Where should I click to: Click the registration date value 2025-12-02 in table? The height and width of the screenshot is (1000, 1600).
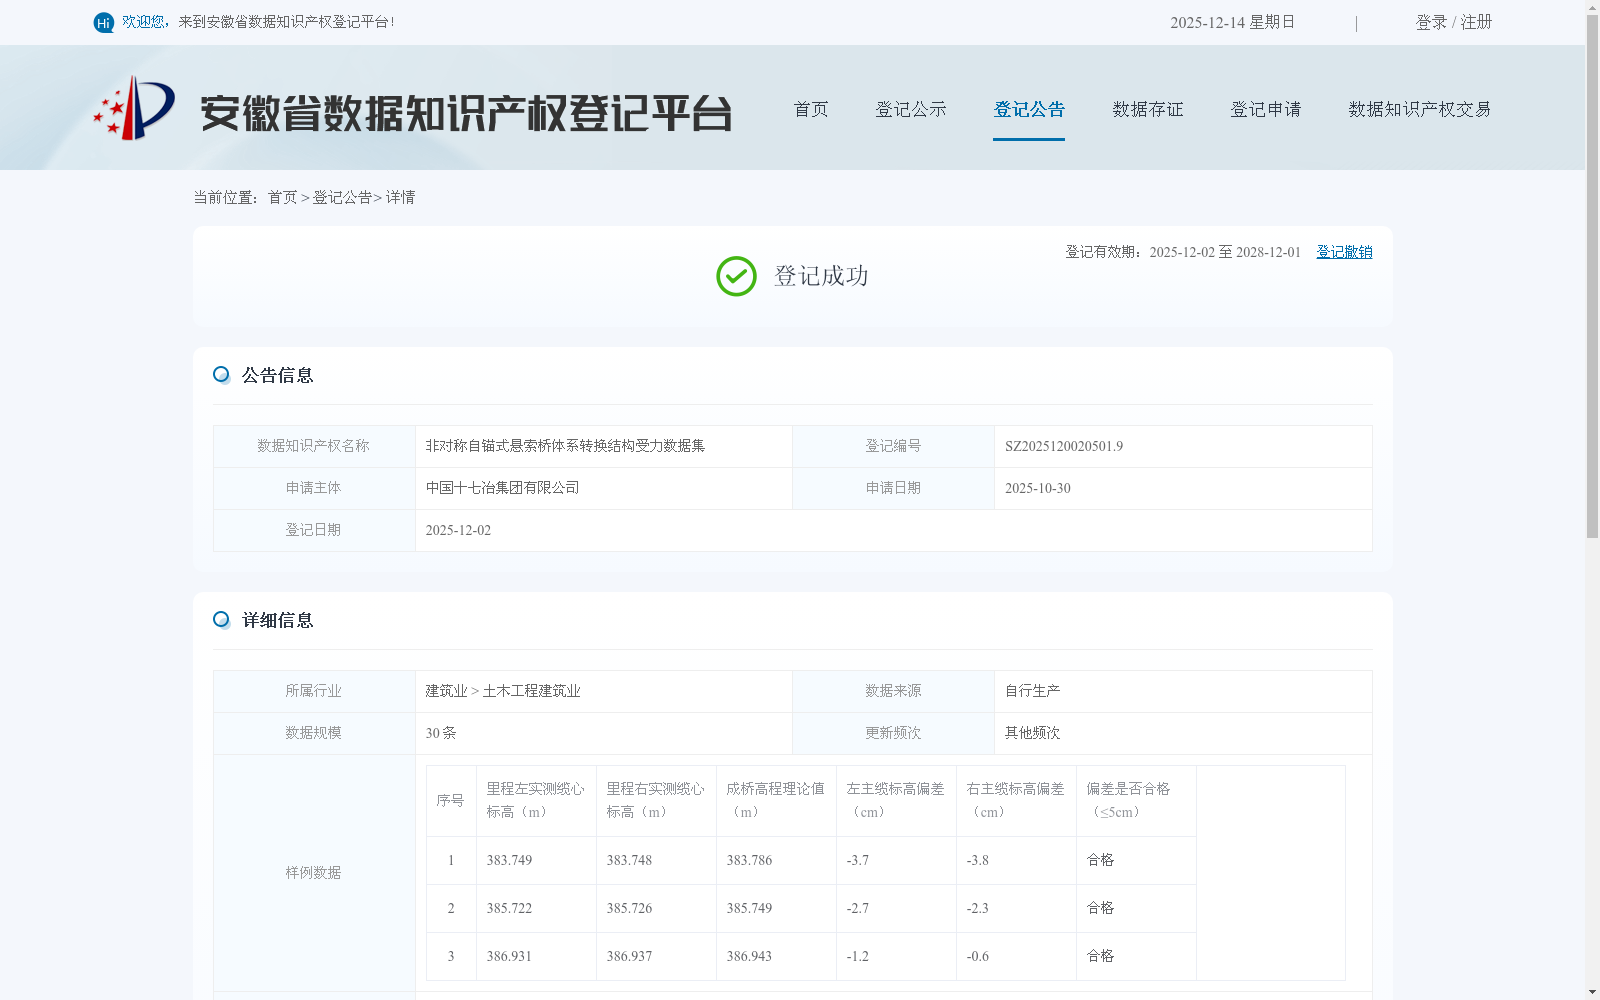click(x=458, y=530)
